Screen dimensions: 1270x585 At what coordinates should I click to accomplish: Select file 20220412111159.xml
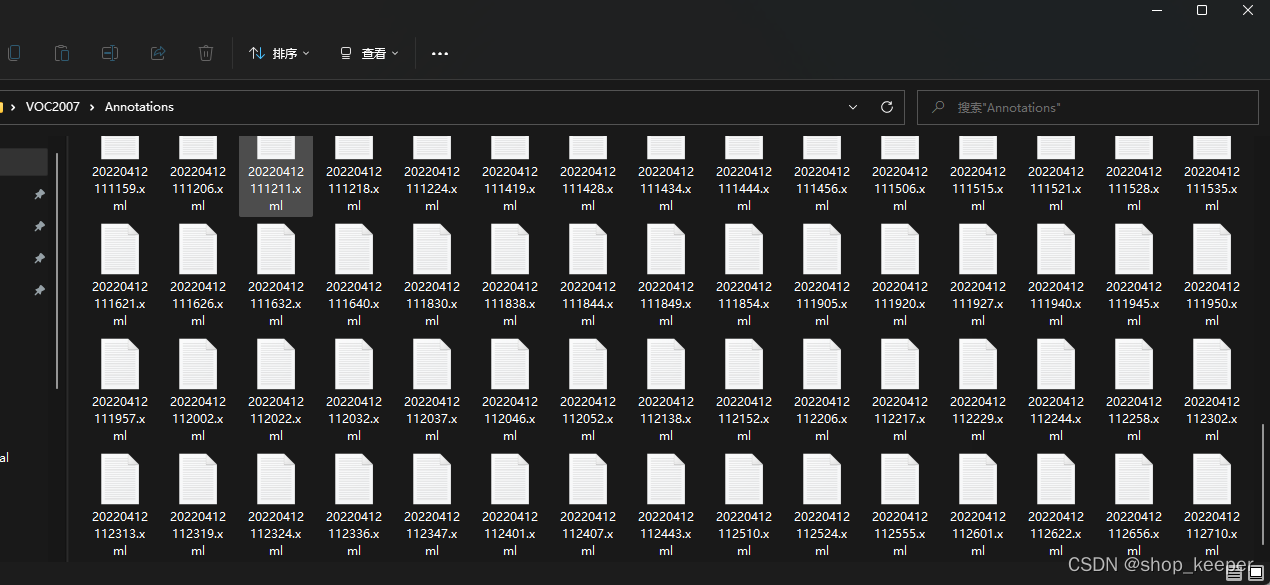[120, 176]
